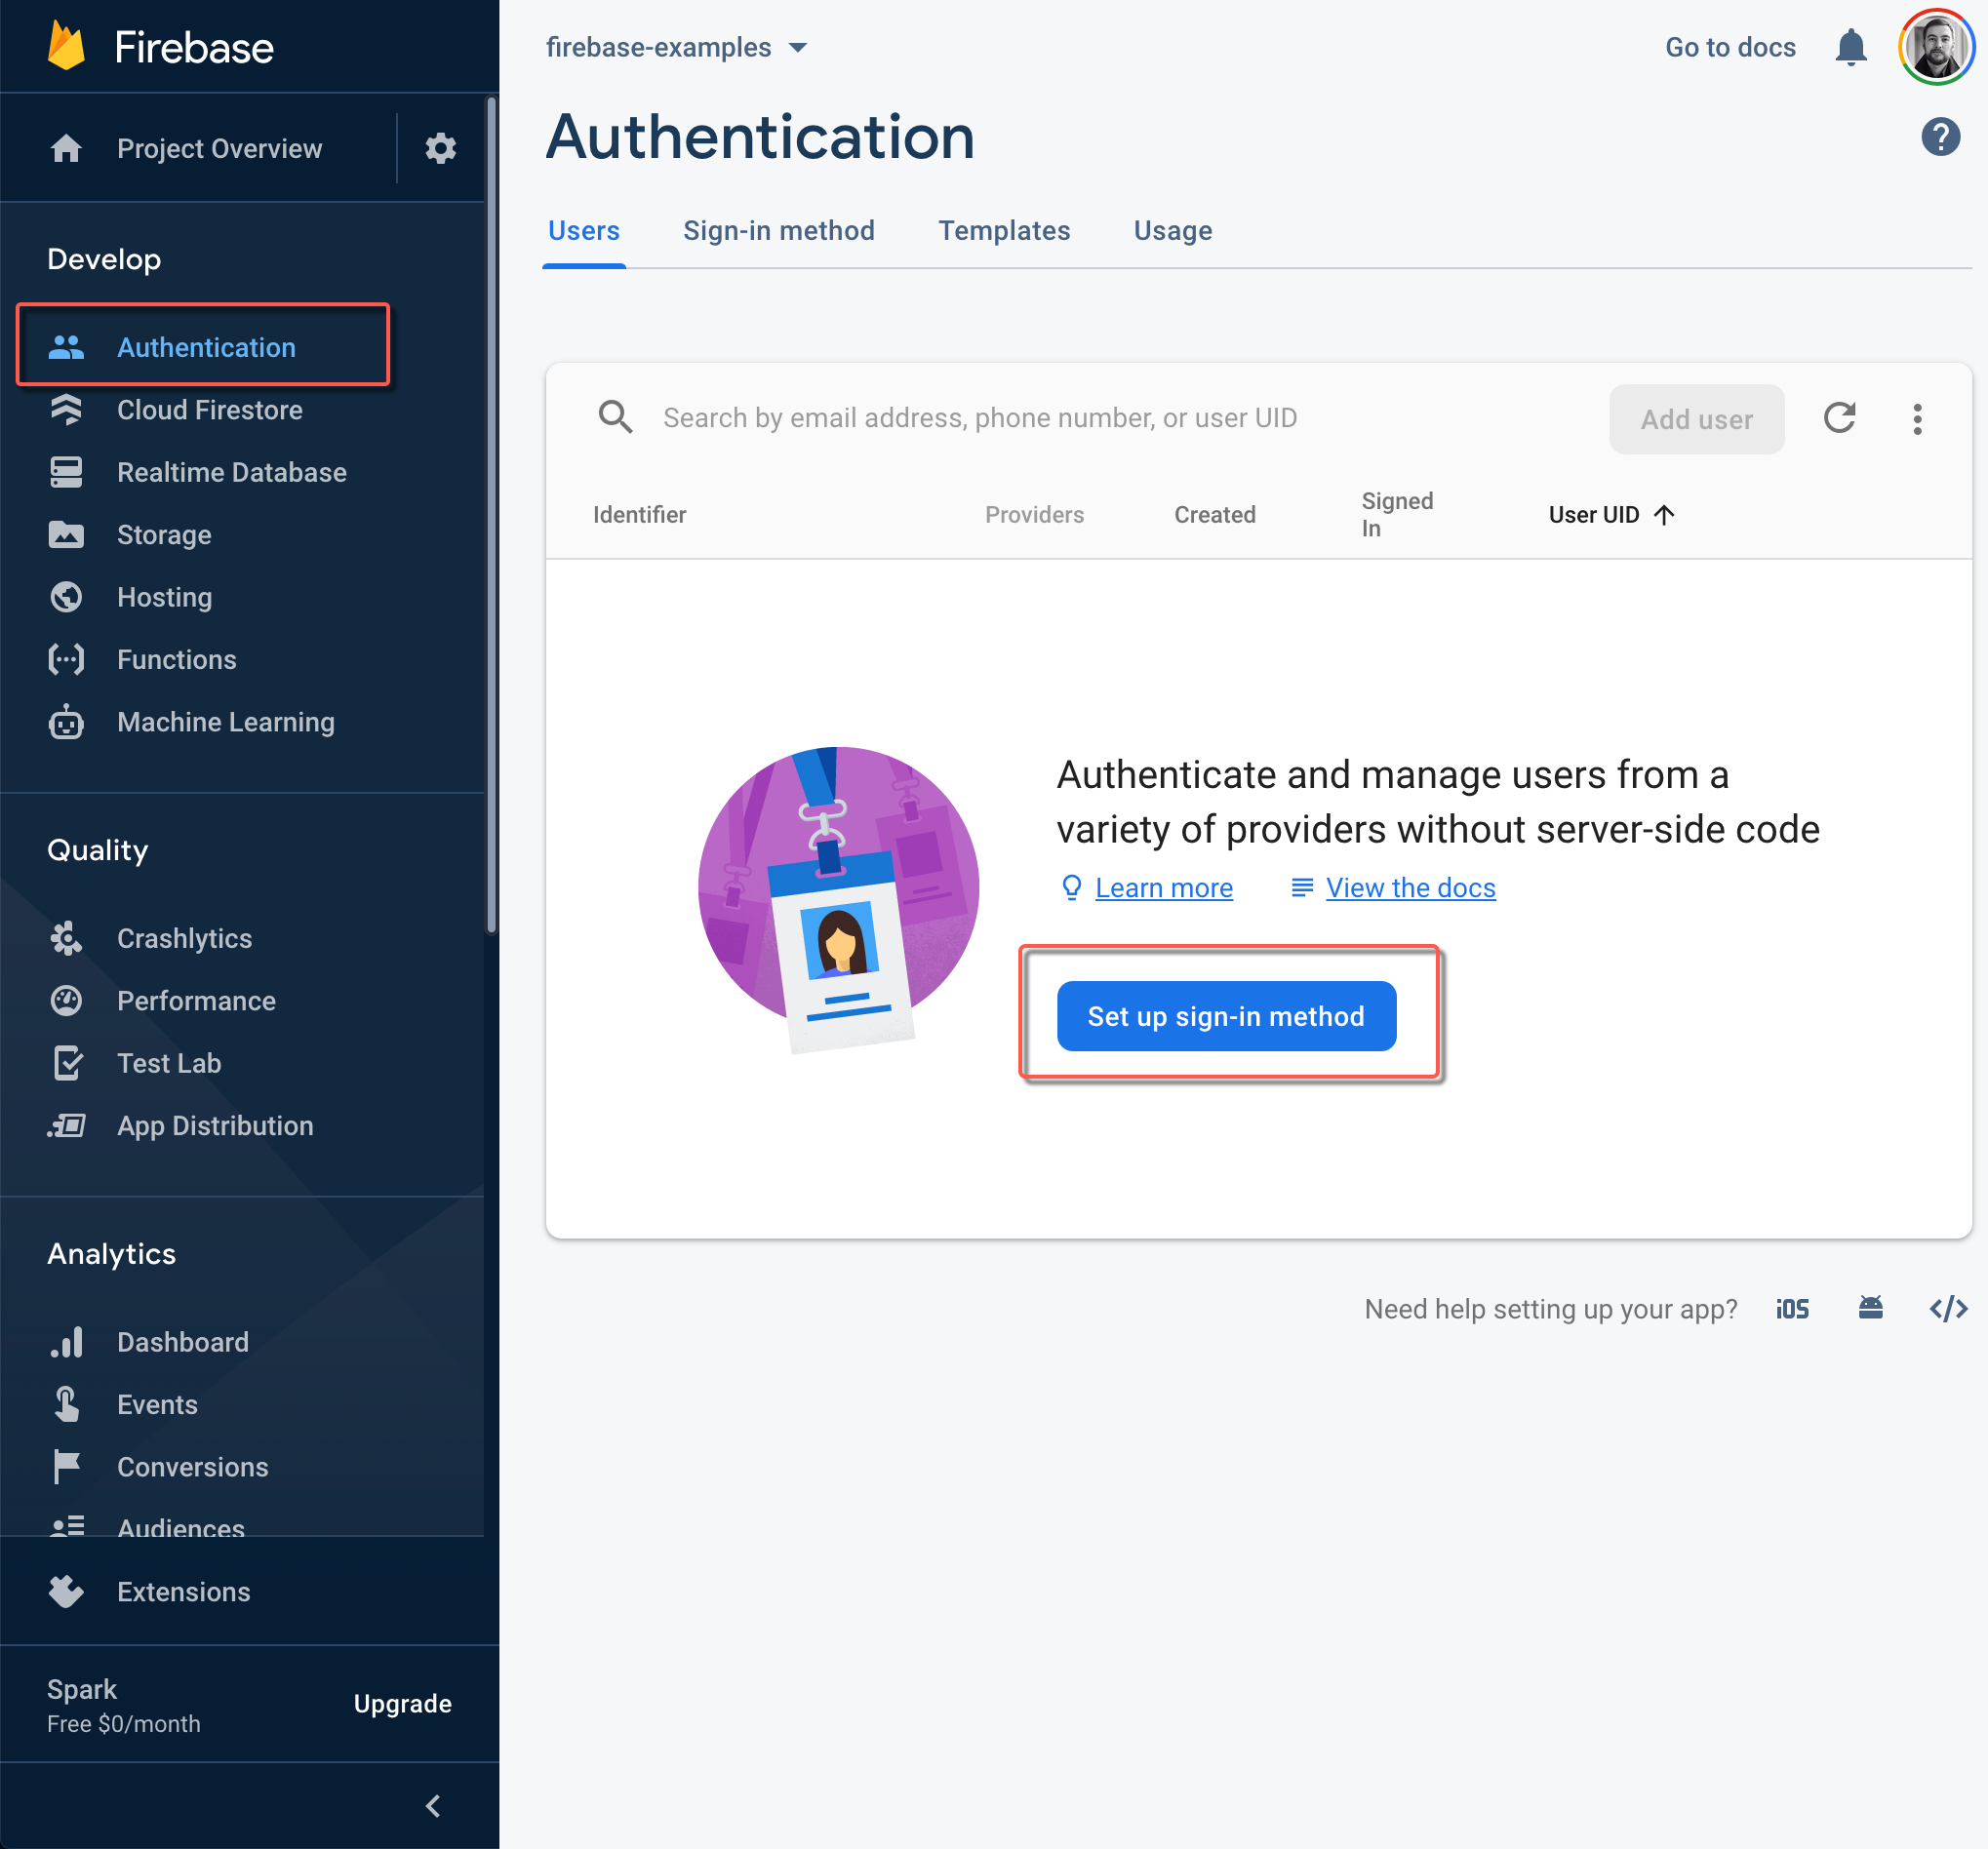Click the Realtime Database icon
This screenshot has width=1988, height=1849.
(66, 472)
